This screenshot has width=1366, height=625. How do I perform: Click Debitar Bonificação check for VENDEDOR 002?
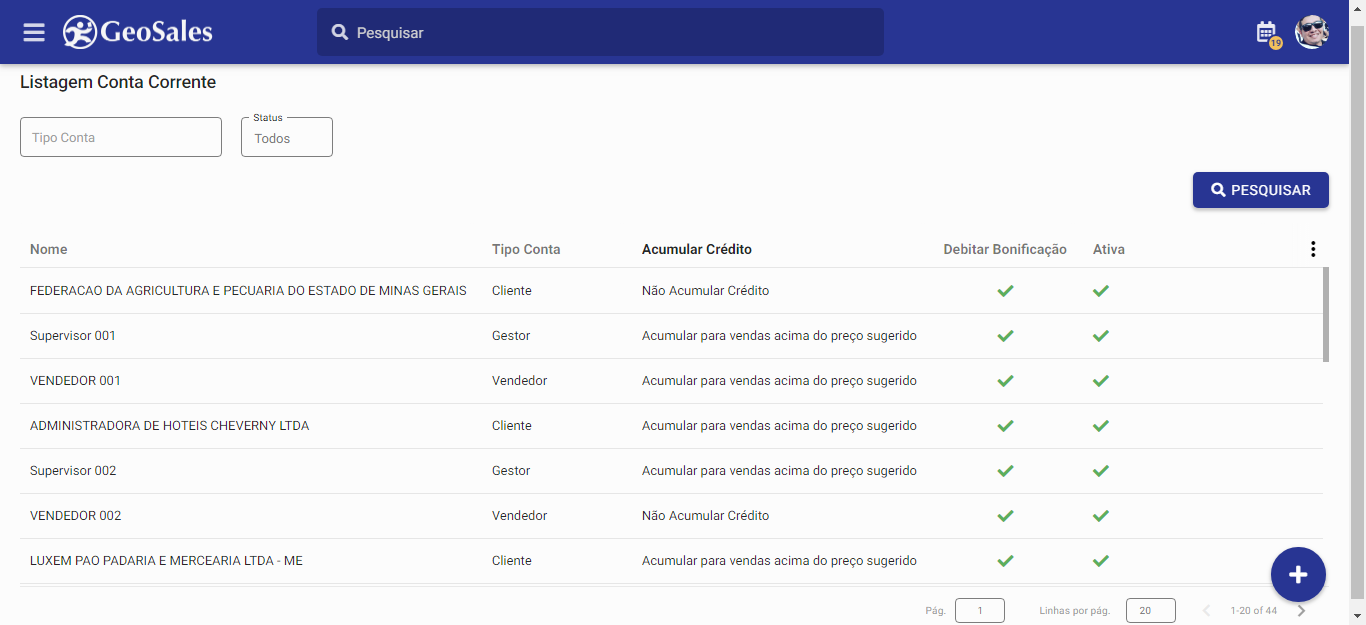[x=1006, y=516]
